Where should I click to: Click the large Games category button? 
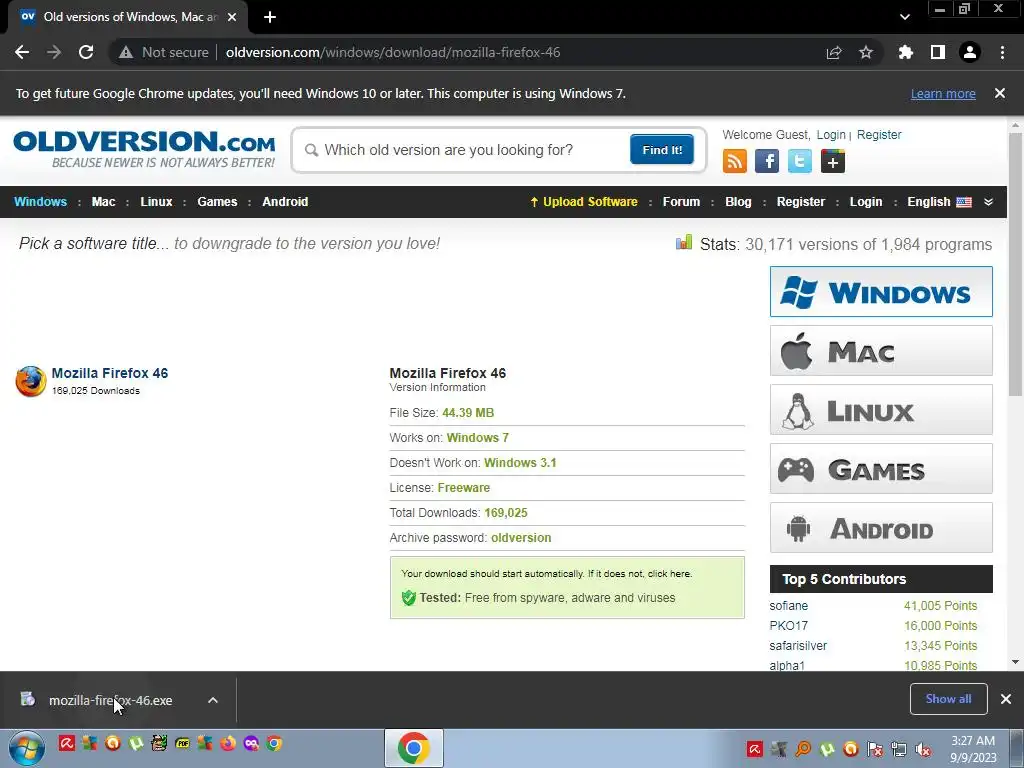coord(881,469)
